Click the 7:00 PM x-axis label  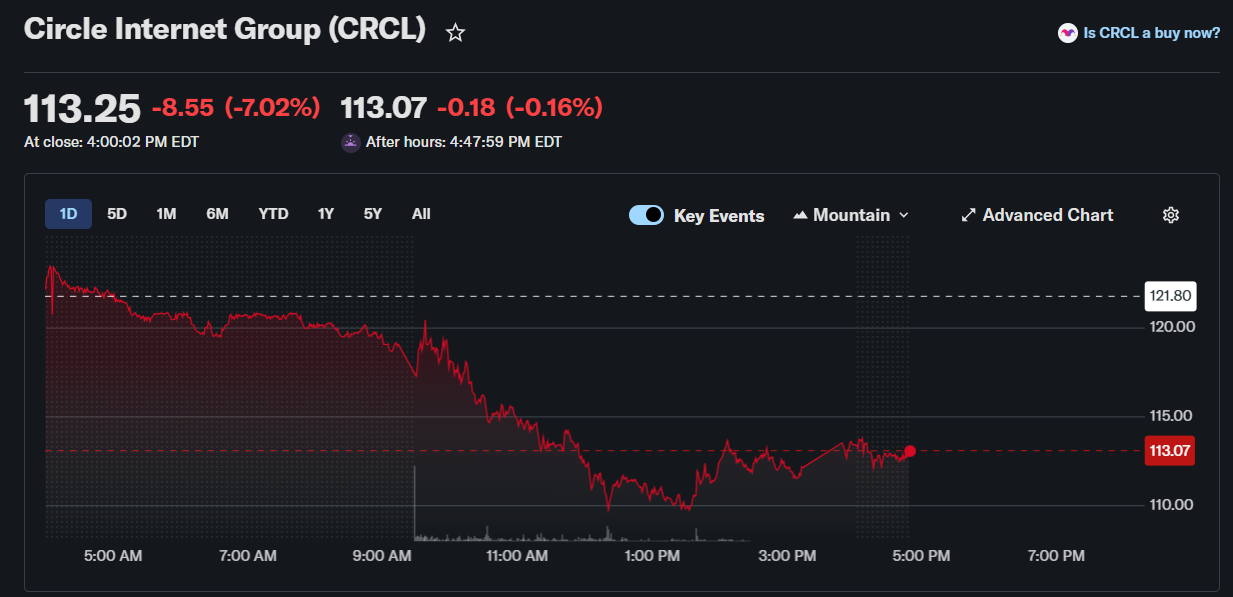click(1057, 556)
